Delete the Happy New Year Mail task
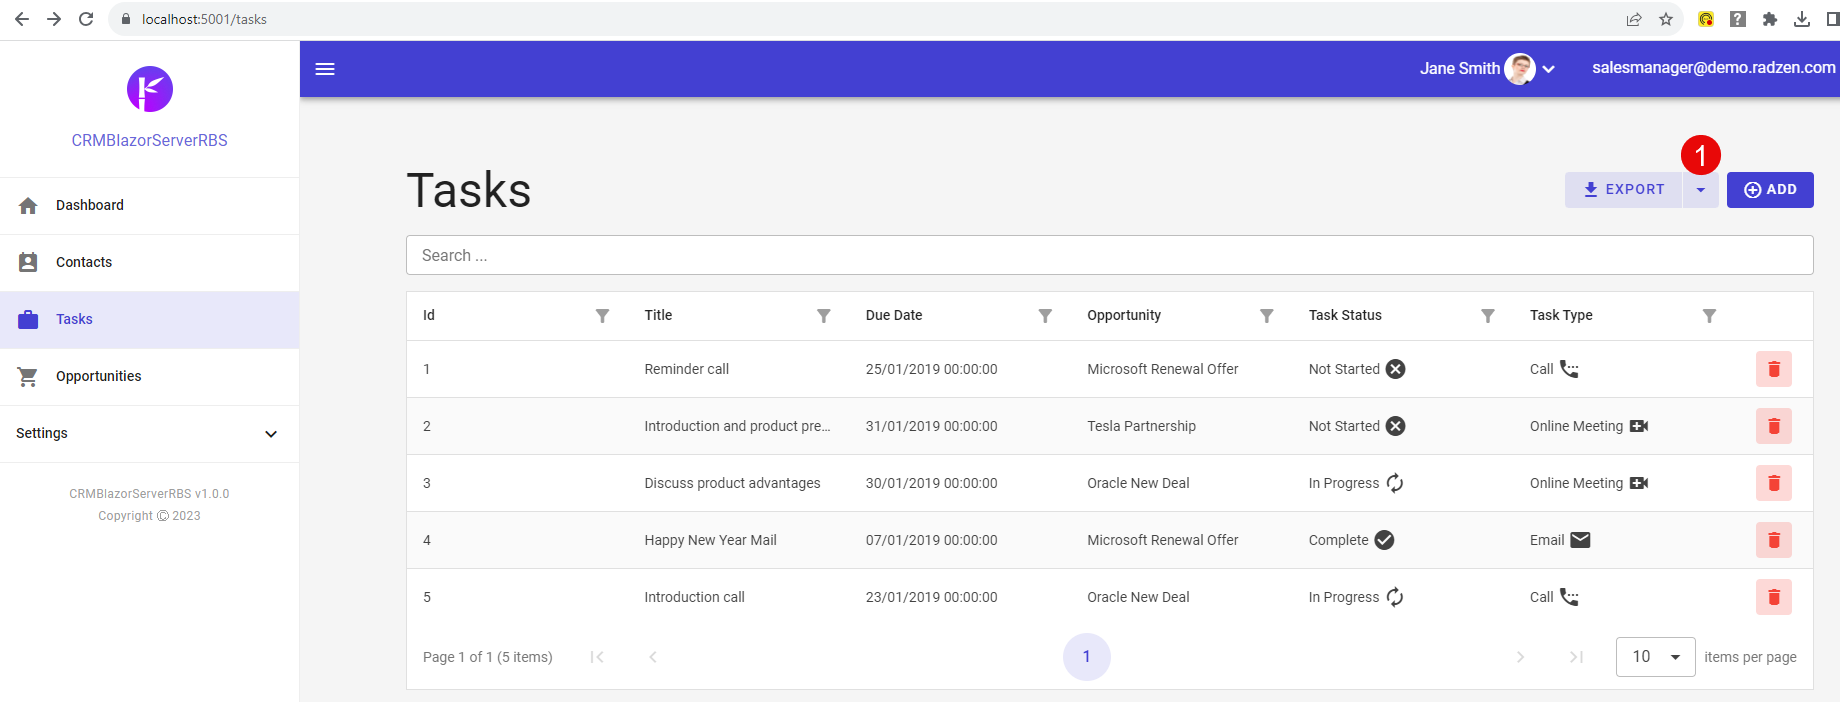The height and width of the screenshot is (702, 1840). coord(1774,540)
